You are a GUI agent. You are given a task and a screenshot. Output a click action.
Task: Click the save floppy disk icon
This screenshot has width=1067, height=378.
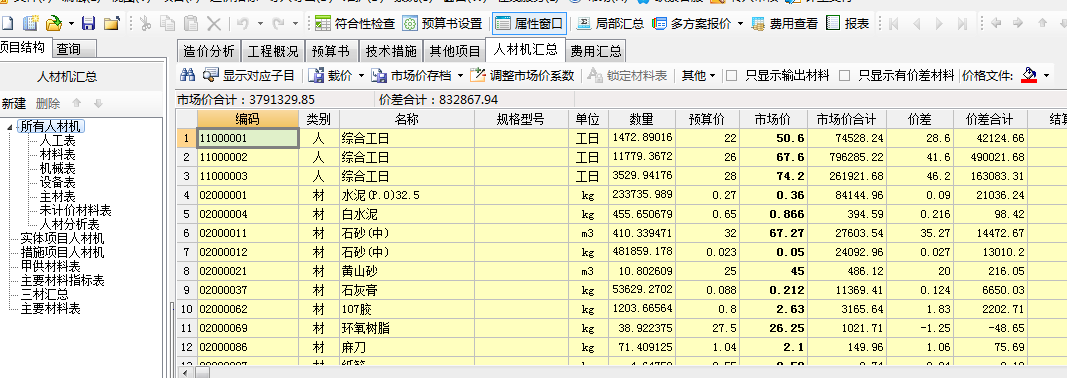point(88,24)
